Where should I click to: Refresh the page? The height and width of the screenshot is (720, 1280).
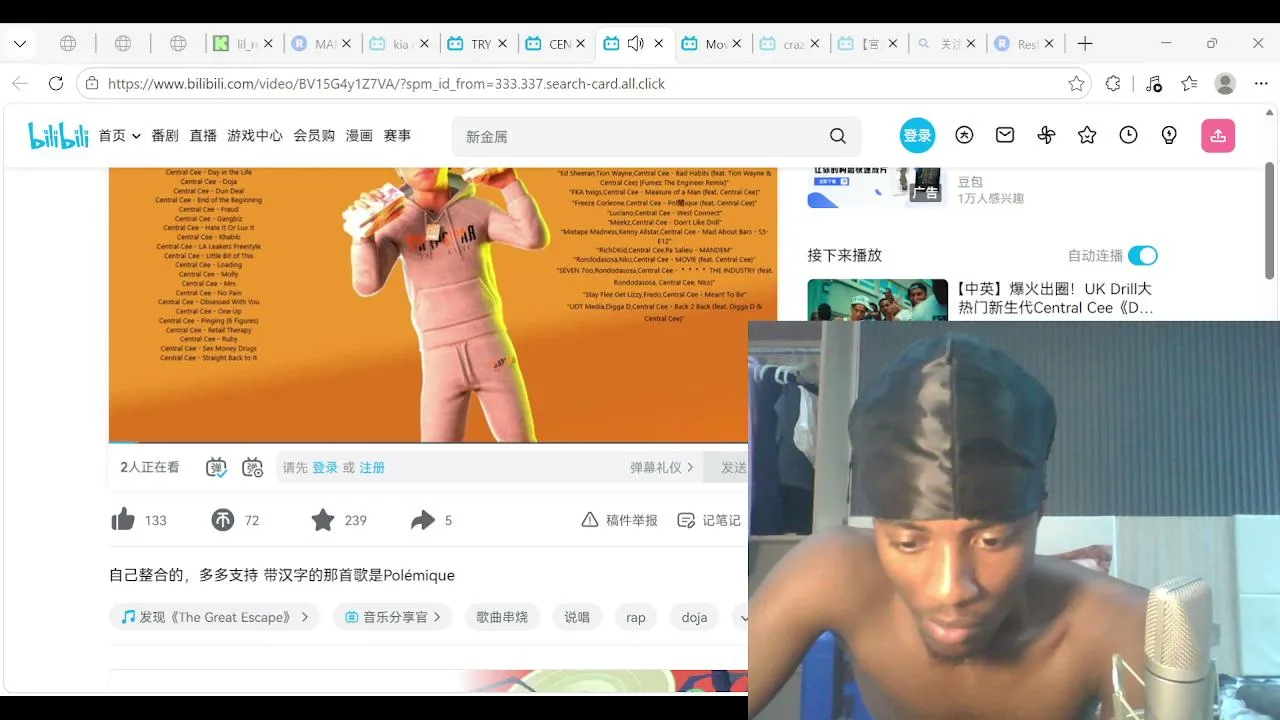click(56, 84)
